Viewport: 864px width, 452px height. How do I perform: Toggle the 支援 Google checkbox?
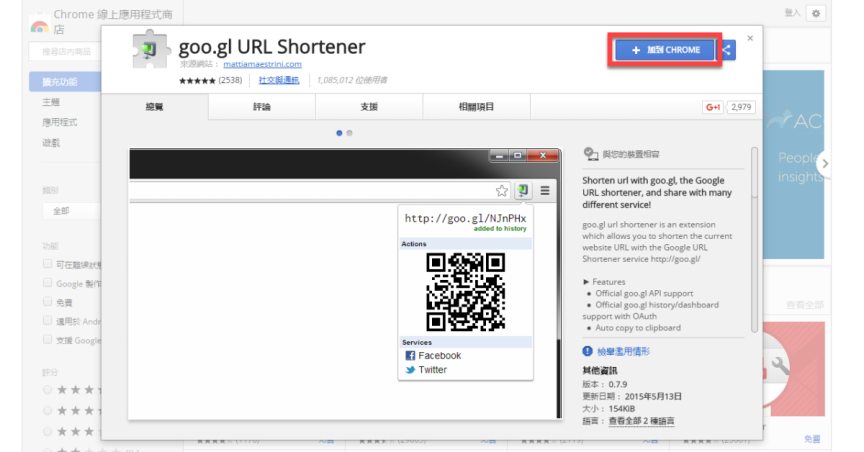point(47,339)
